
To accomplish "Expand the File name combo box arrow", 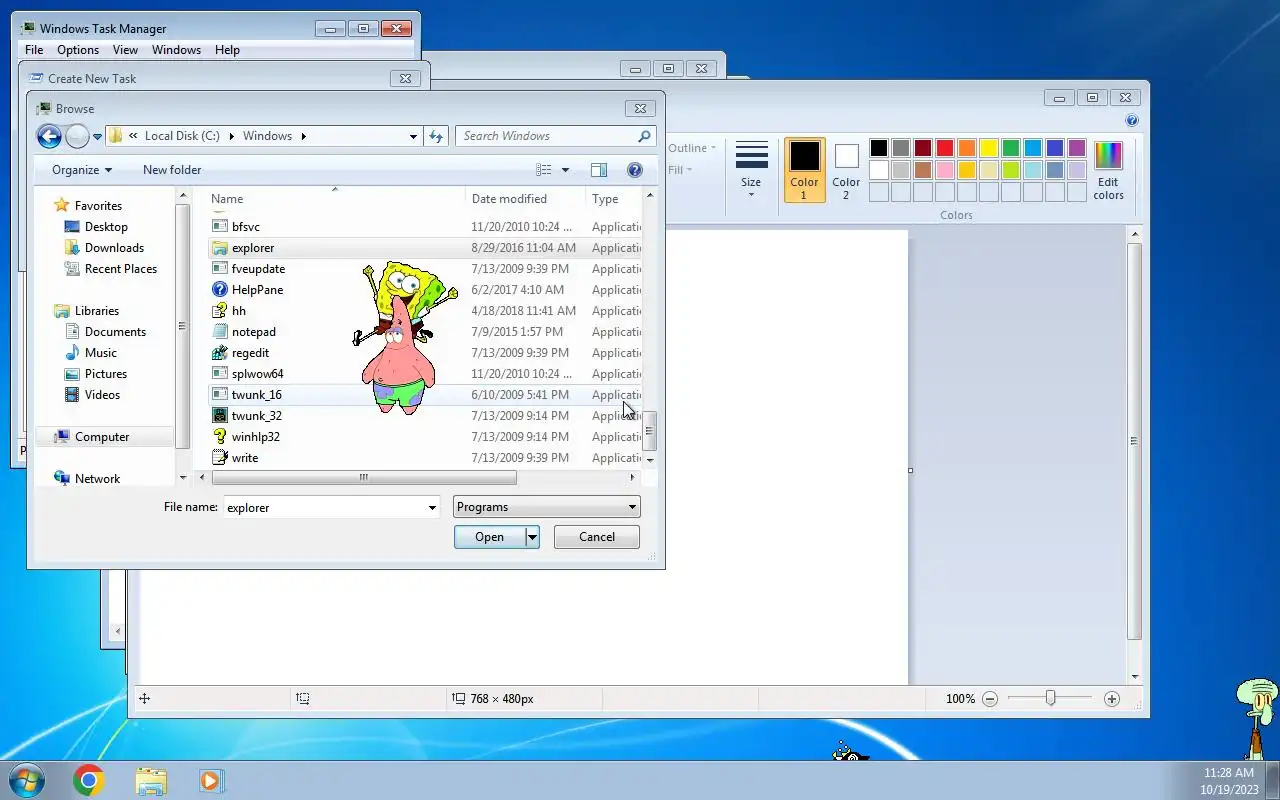I will click(432, 508).
